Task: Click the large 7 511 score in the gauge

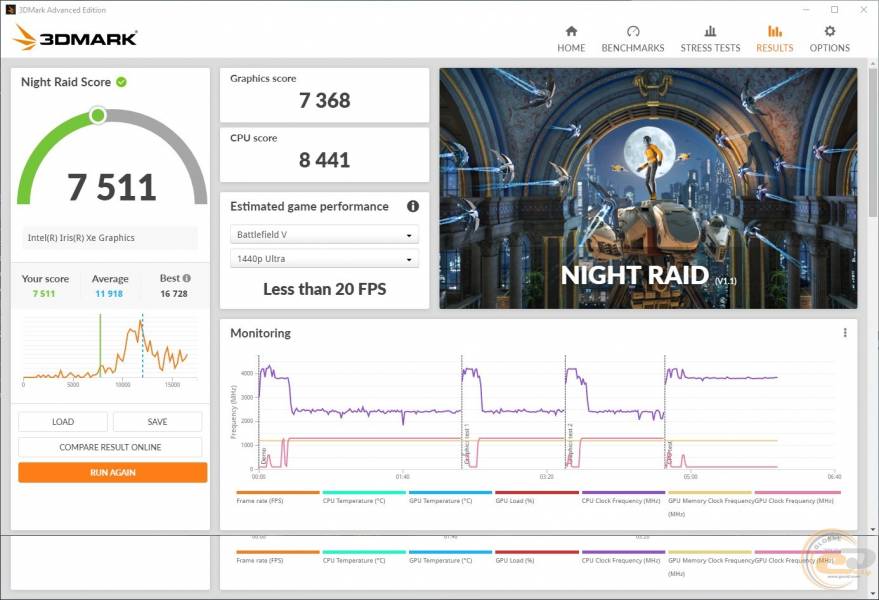Action: click(x=112, y=187)
